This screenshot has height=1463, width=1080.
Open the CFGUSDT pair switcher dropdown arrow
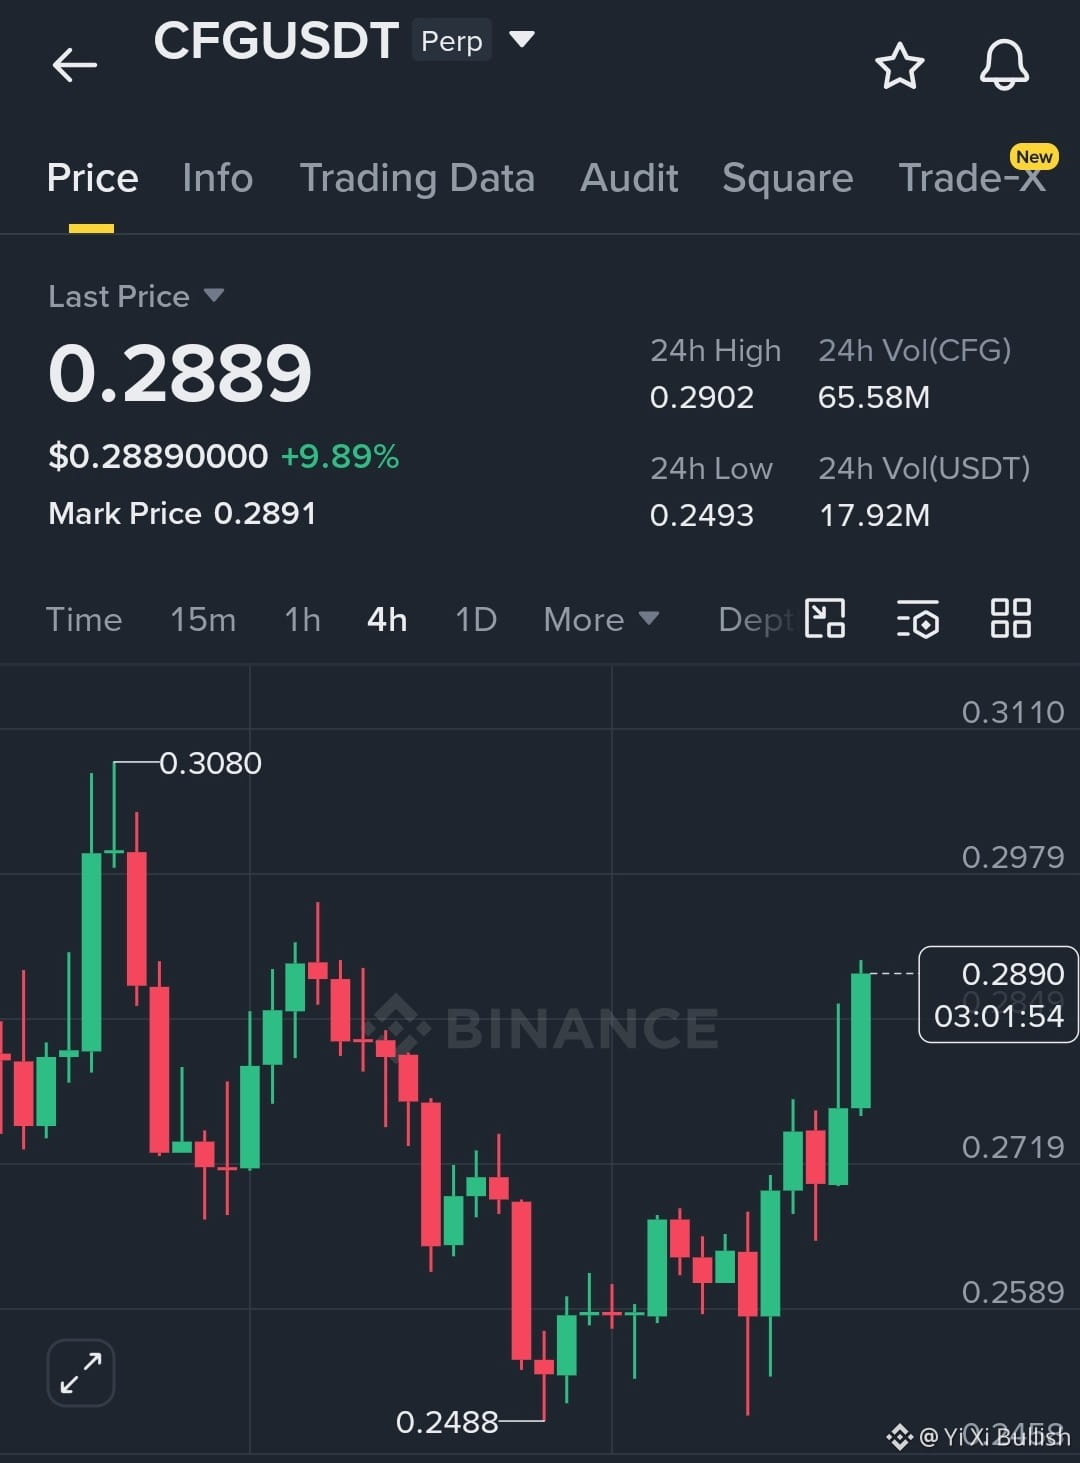(x=522, y=40)
